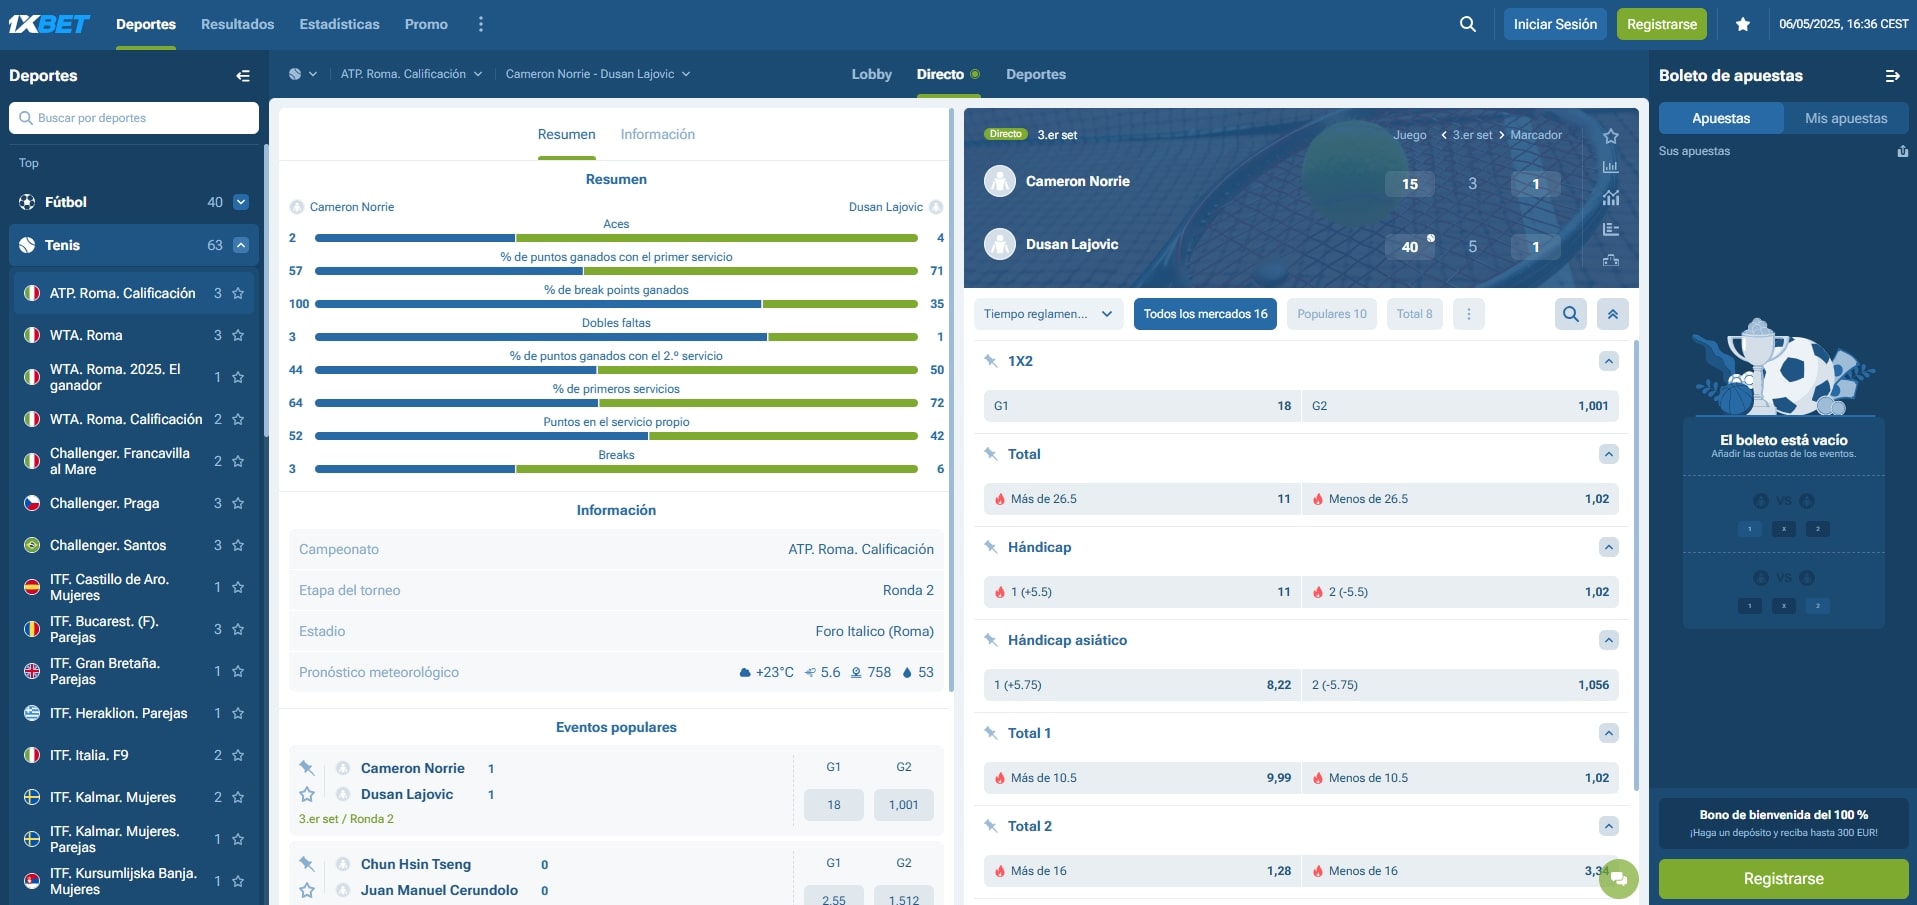Open the Tiempo reglamentario dropdown

coord(1048,314)
